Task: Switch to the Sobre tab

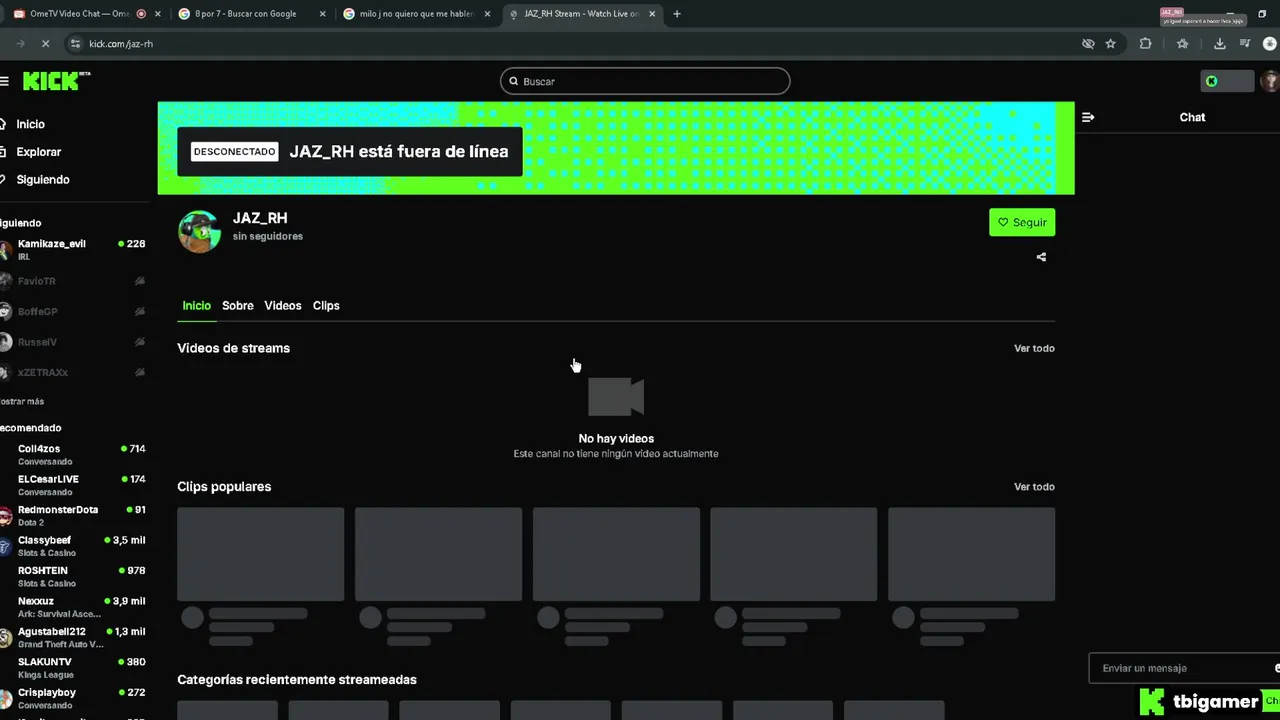Action: [x=237, y=306]
